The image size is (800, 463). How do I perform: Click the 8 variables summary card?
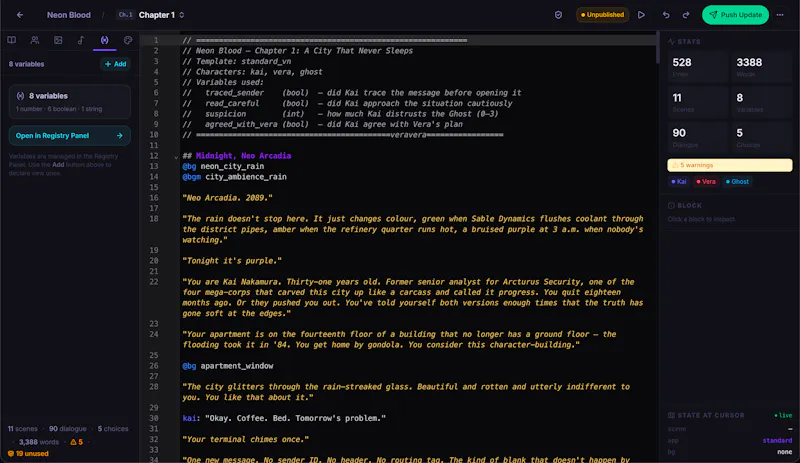(69, 101)
